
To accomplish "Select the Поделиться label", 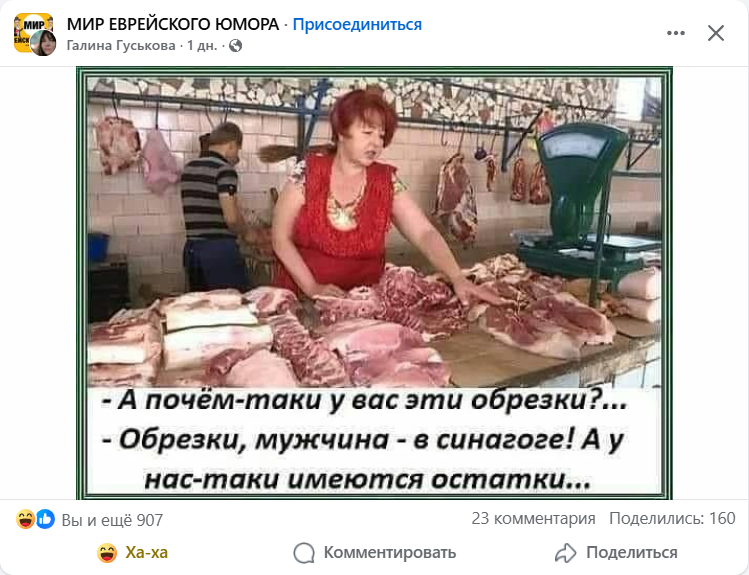I will point(631,553).
